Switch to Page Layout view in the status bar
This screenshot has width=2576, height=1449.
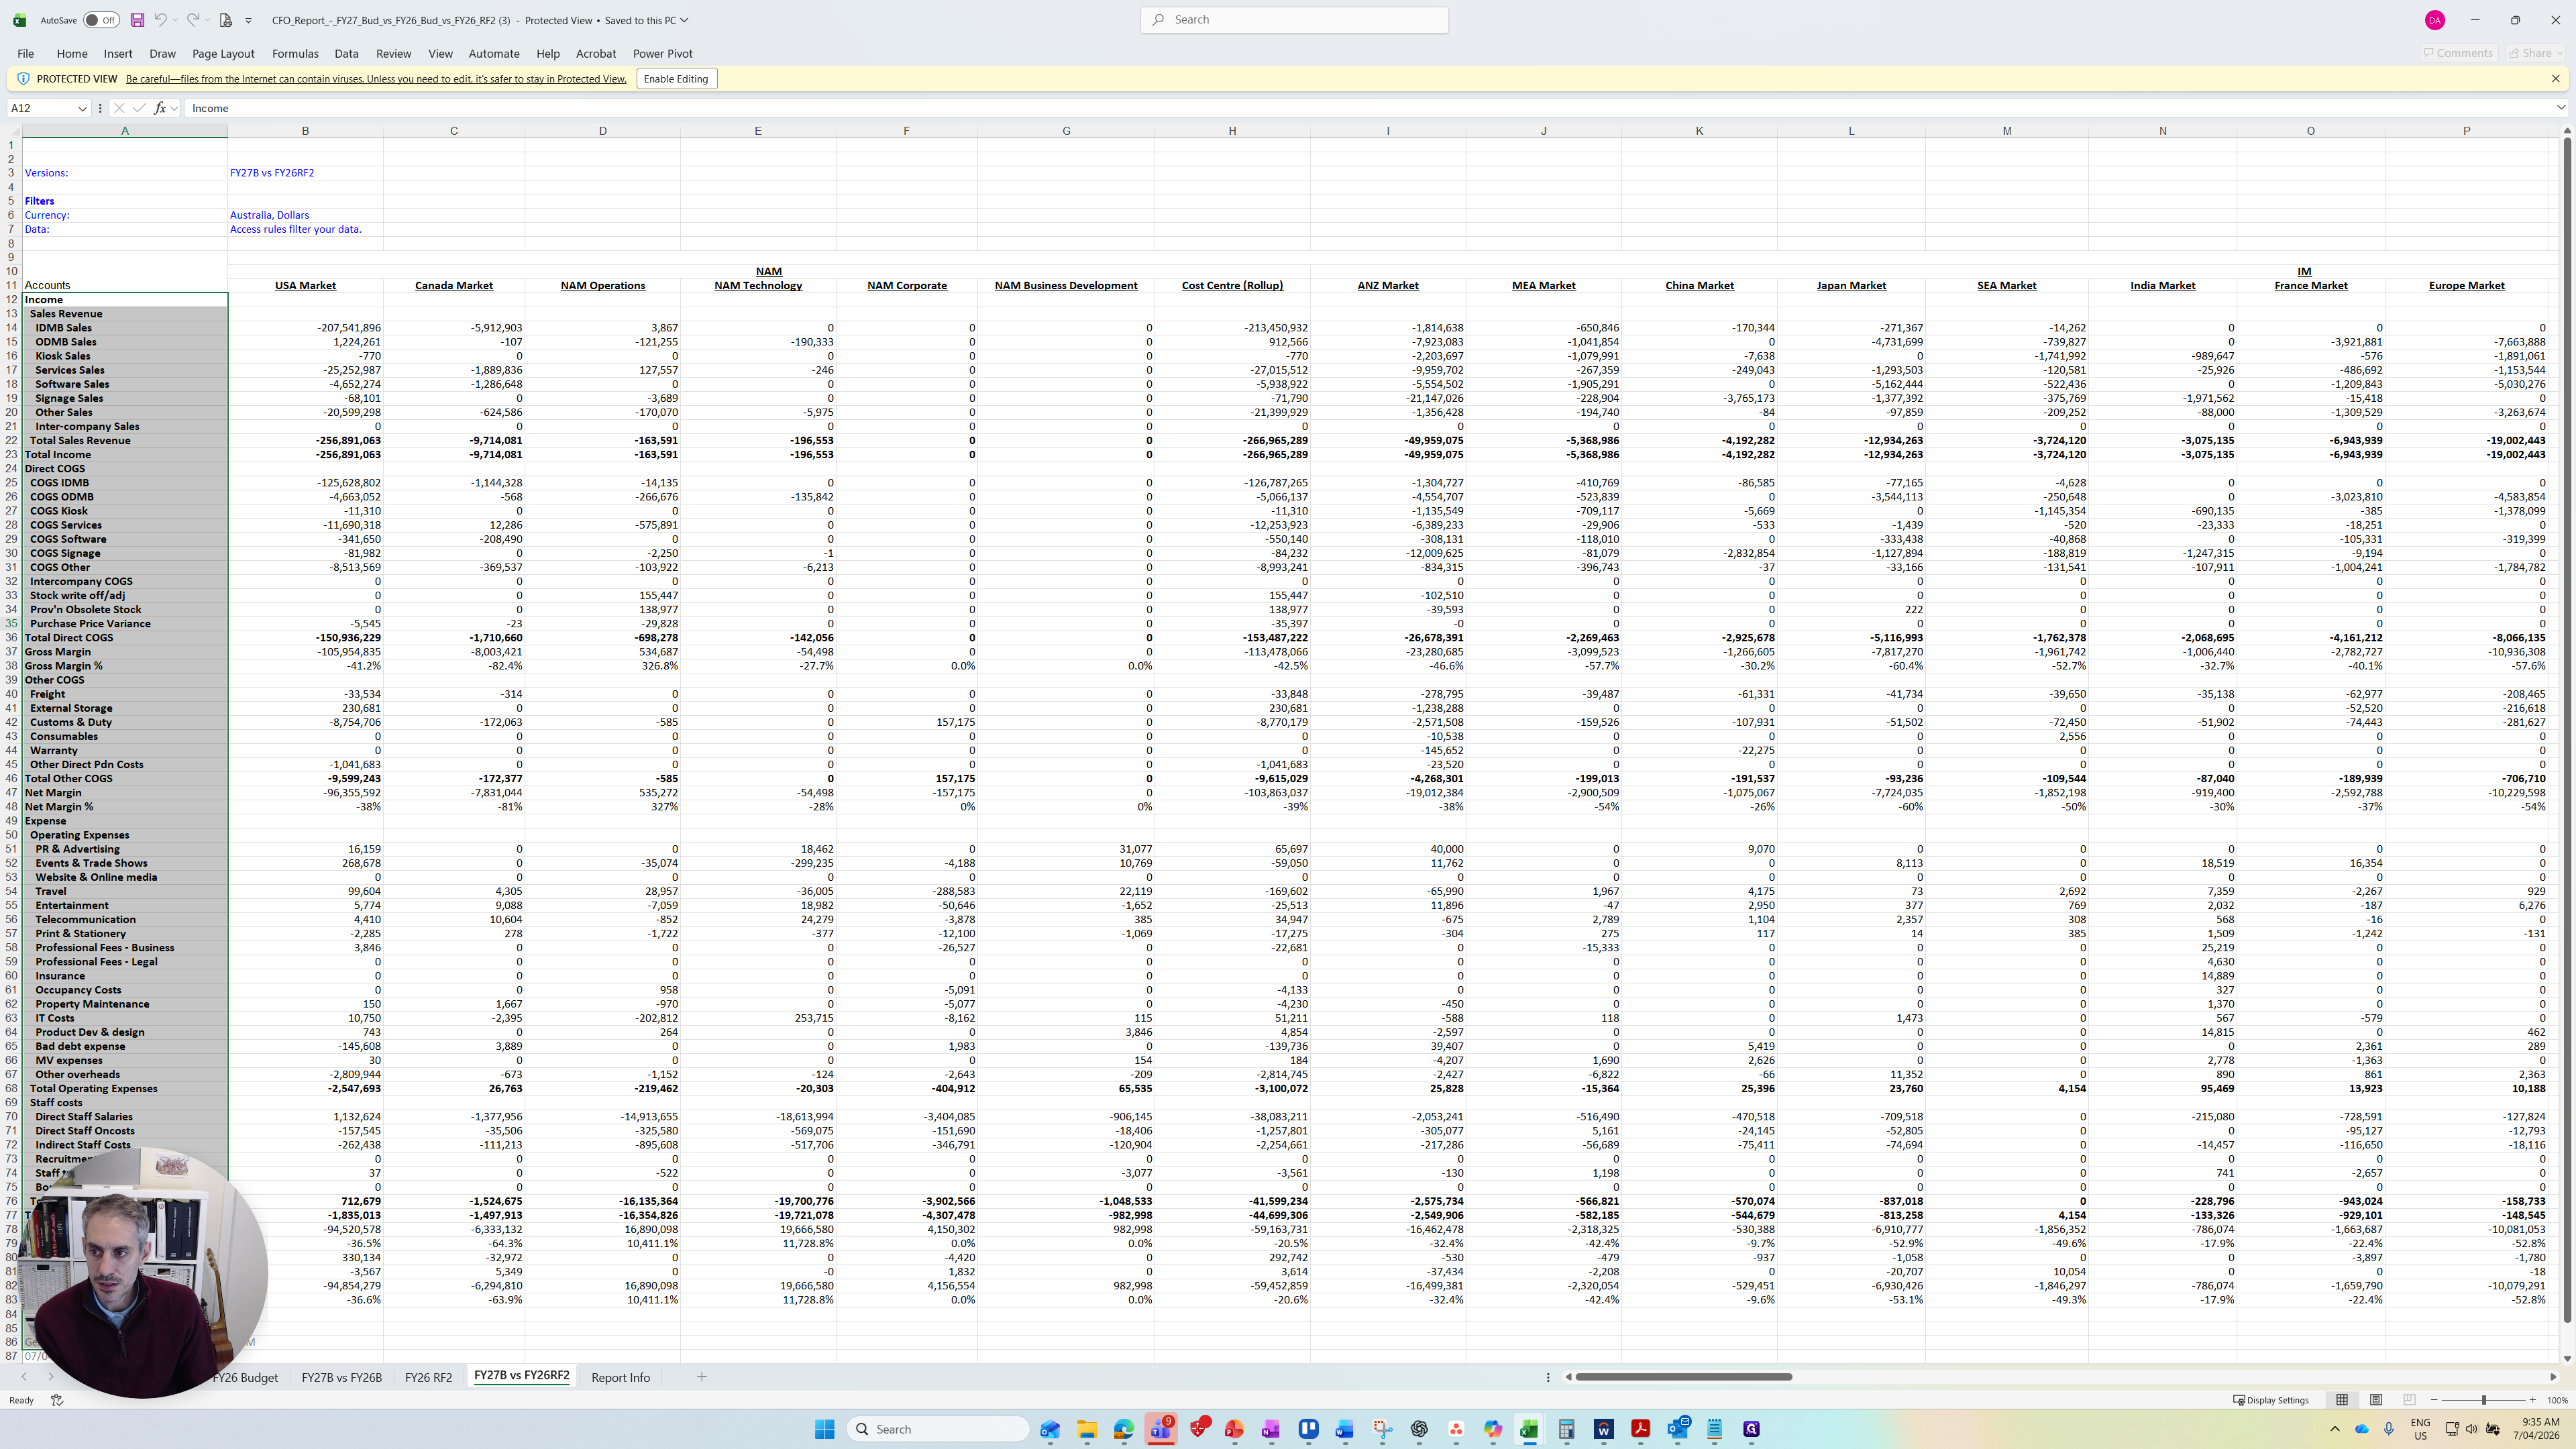click(2376, 1400)
